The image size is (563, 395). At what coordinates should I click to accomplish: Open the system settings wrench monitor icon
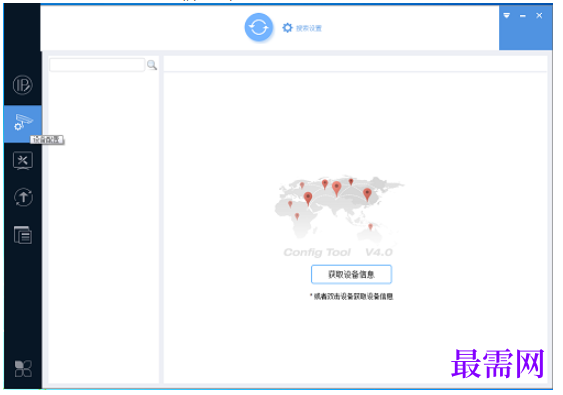tap(23, 161)
